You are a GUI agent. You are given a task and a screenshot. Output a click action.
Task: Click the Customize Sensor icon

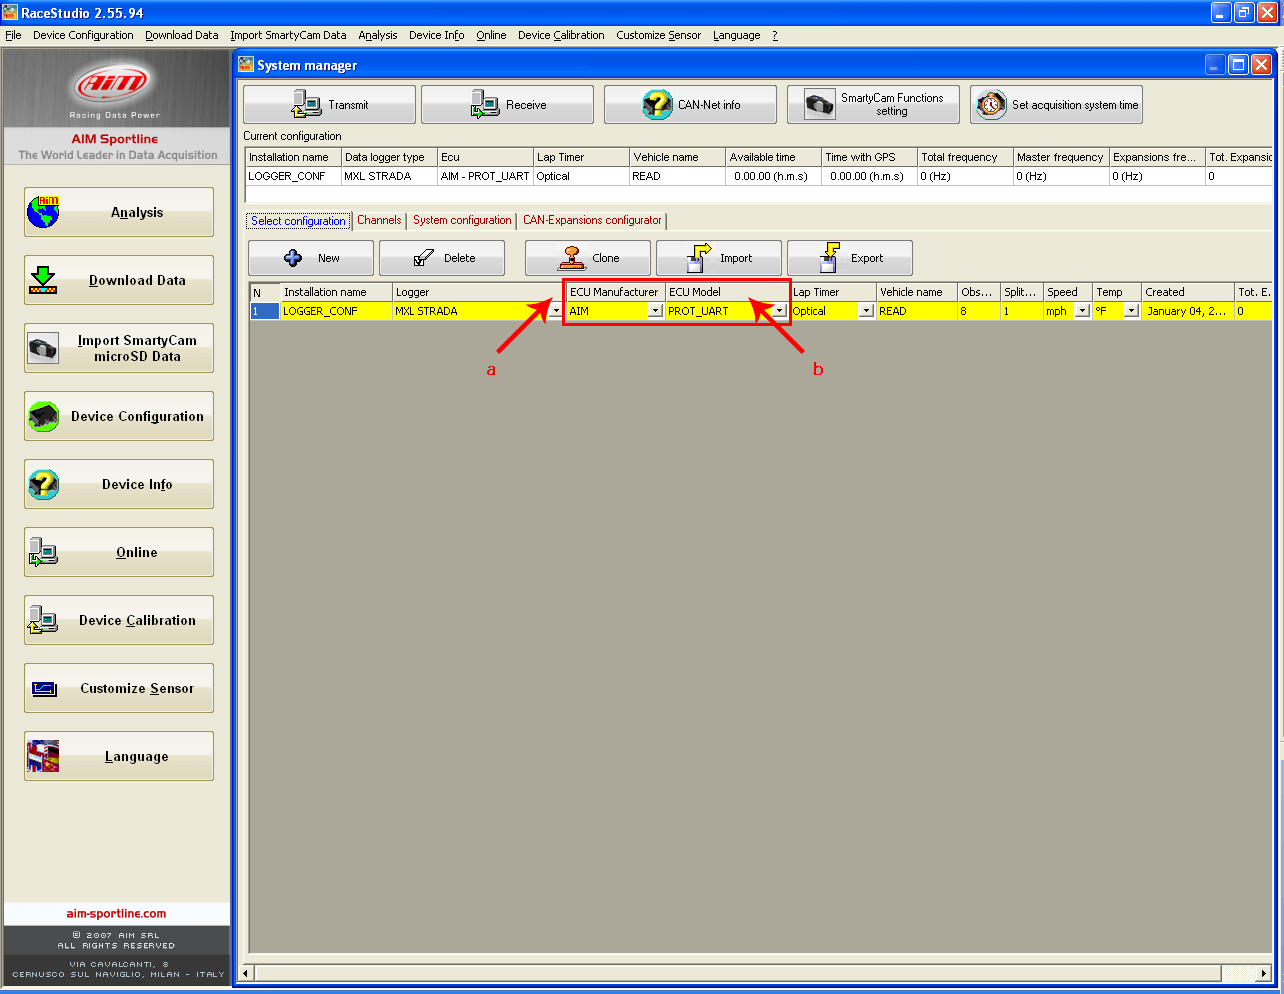tap(44, 688)
